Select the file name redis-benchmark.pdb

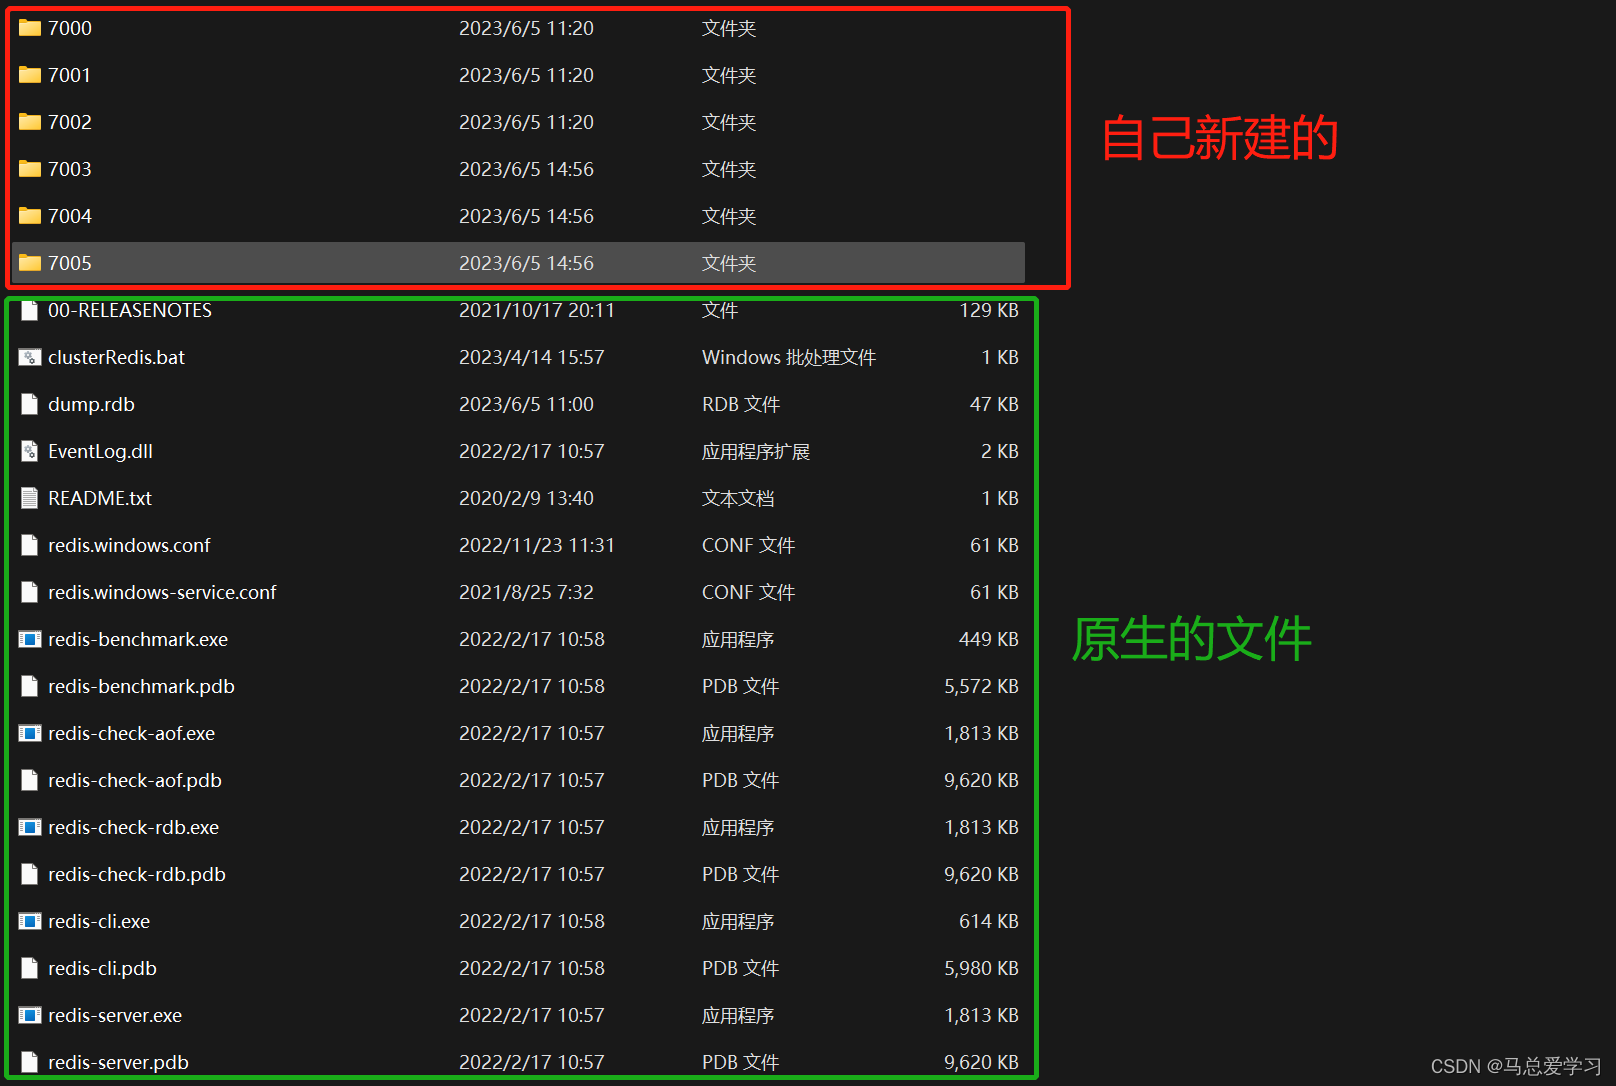tap(141, 686)
